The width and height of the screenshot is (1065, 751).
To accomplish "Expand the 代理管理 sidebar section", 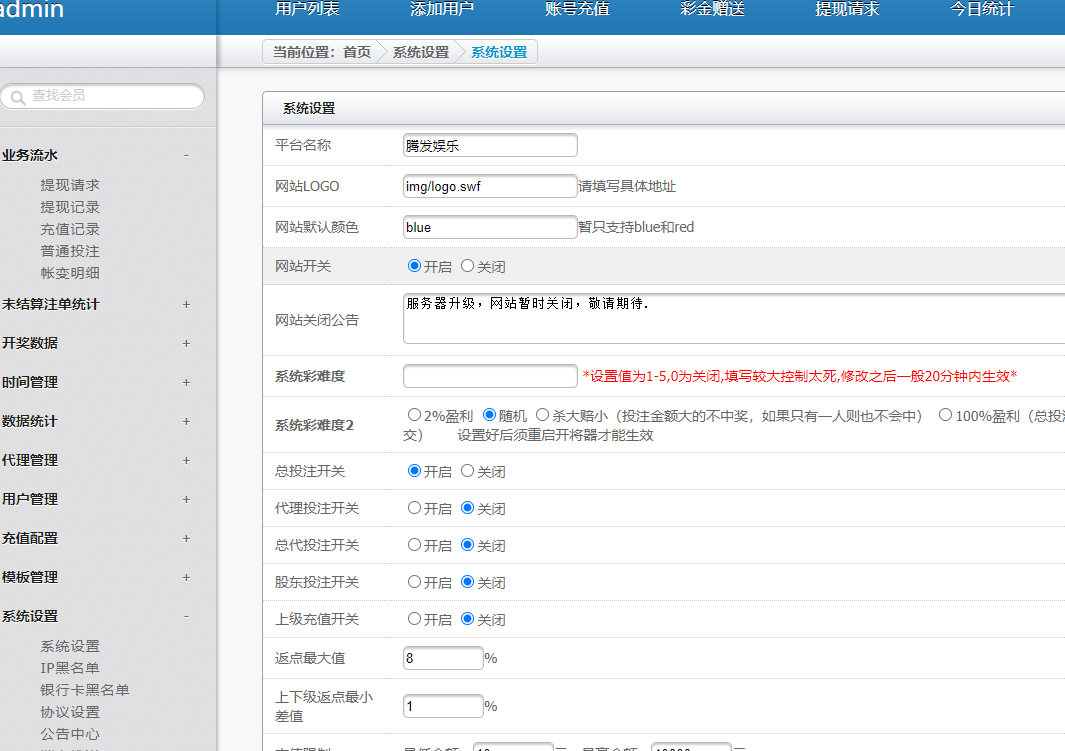I will (x=185, y=460).
